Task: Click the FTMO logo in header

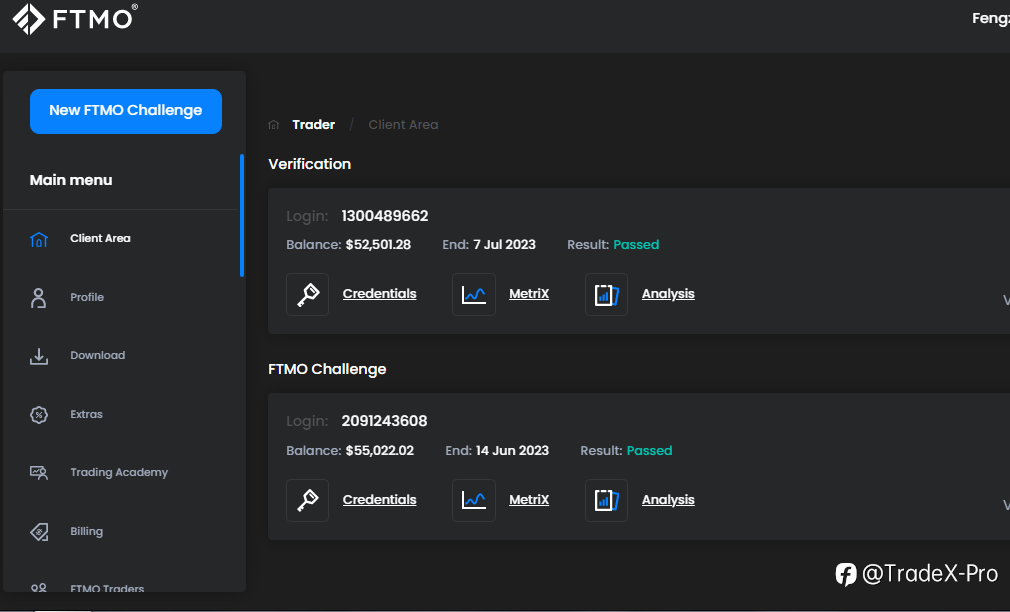Action: [75, 19]
